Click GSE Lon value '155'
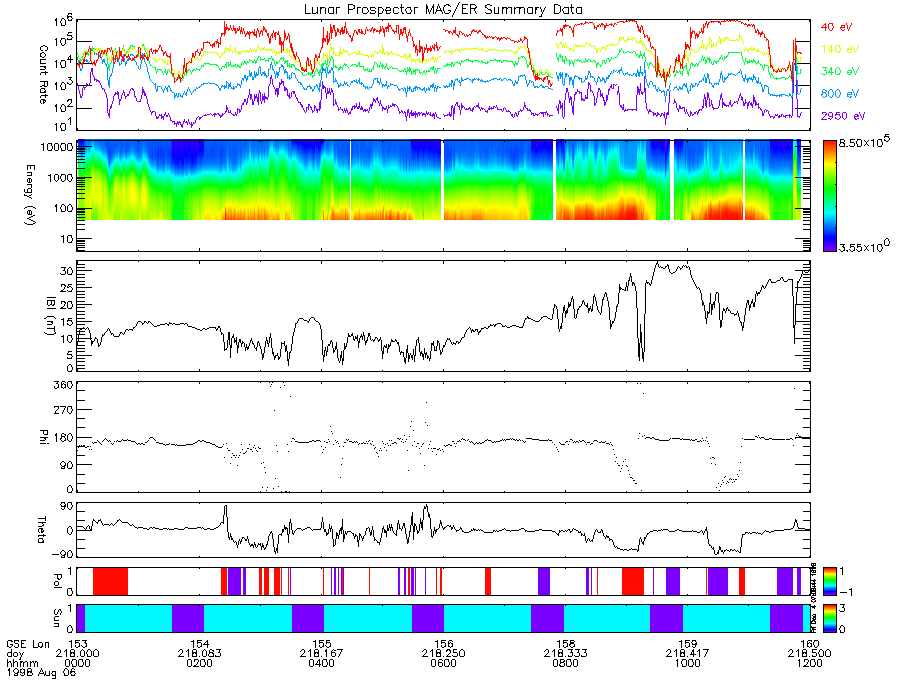The image size is (900, 700). [321, 644]
